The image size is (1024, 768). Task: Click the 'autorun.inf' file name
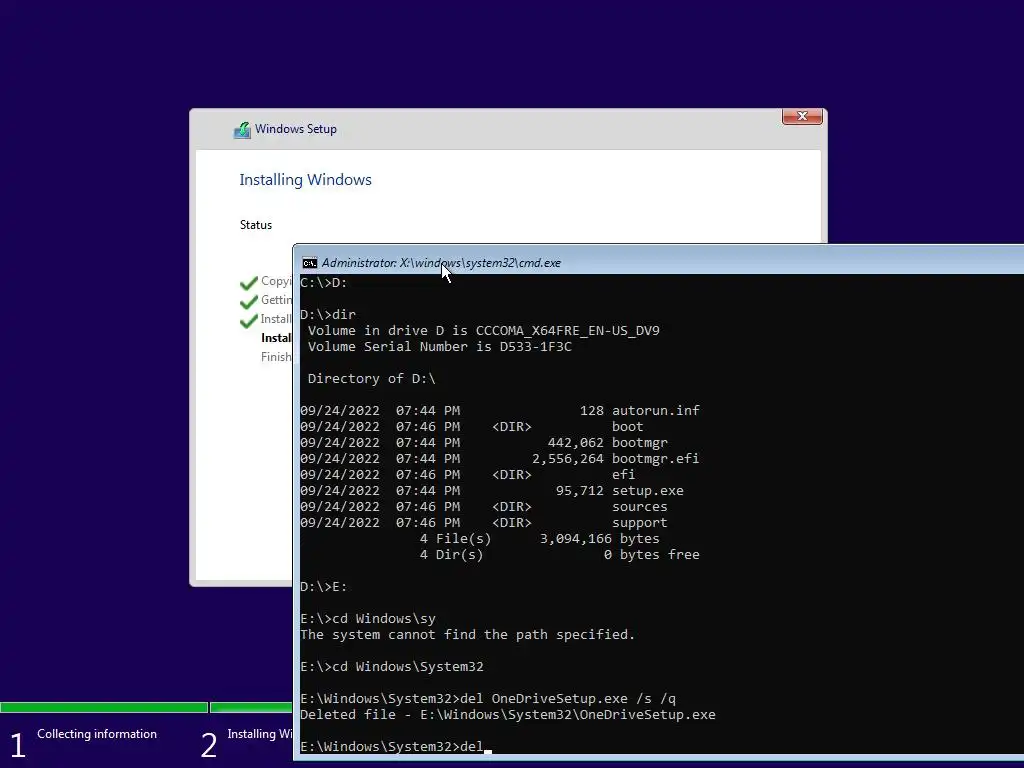click(656, 410)
